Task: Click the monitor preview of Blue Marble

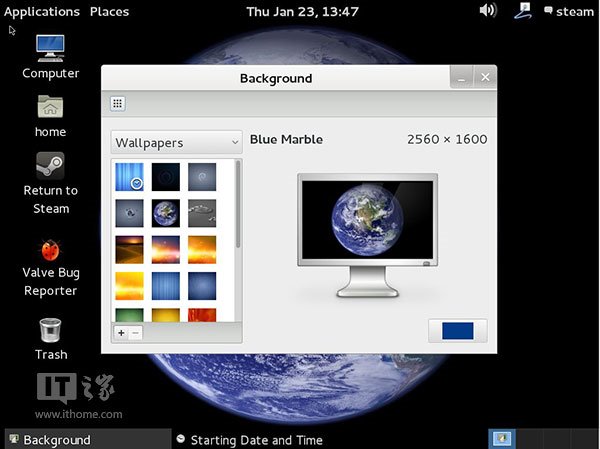Action: point(367,235)
